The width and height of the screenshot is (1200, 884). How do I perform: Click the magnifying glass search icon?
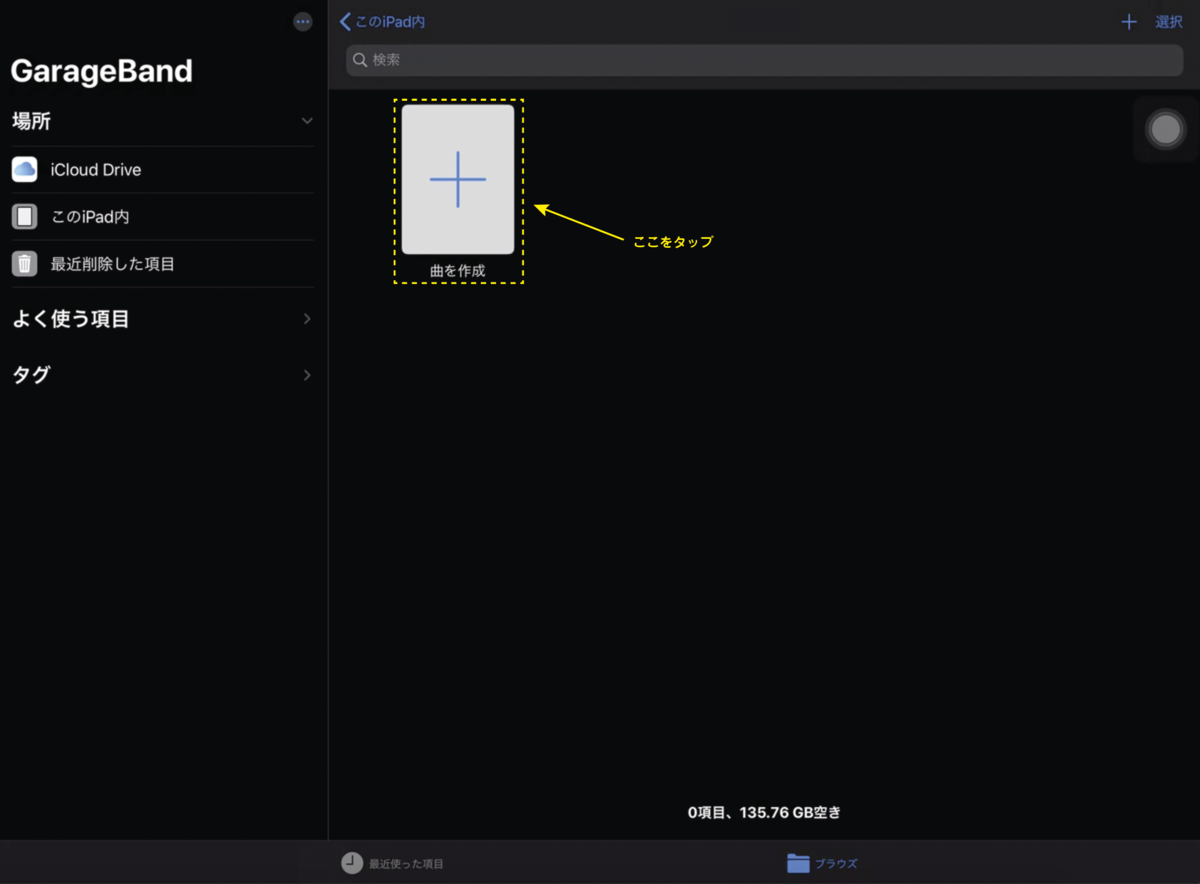click(360, 60)
